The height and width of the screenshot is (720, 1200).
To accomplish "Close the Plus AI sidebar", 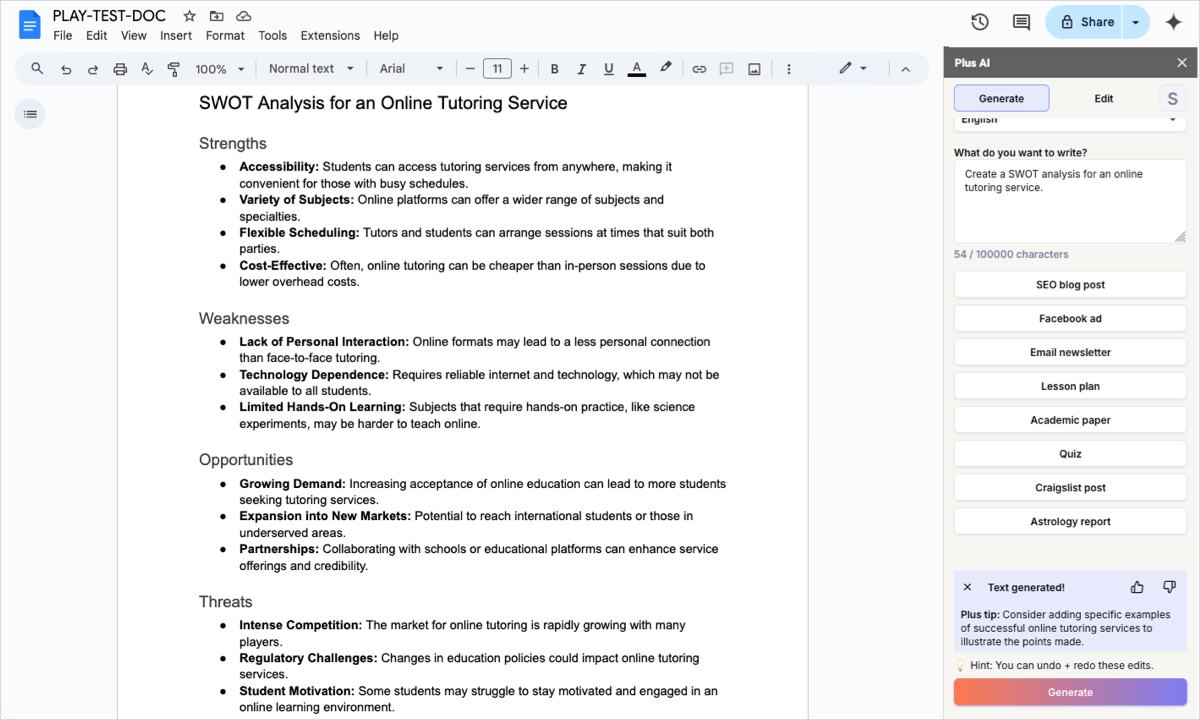I will click(x=1182, y=63).
